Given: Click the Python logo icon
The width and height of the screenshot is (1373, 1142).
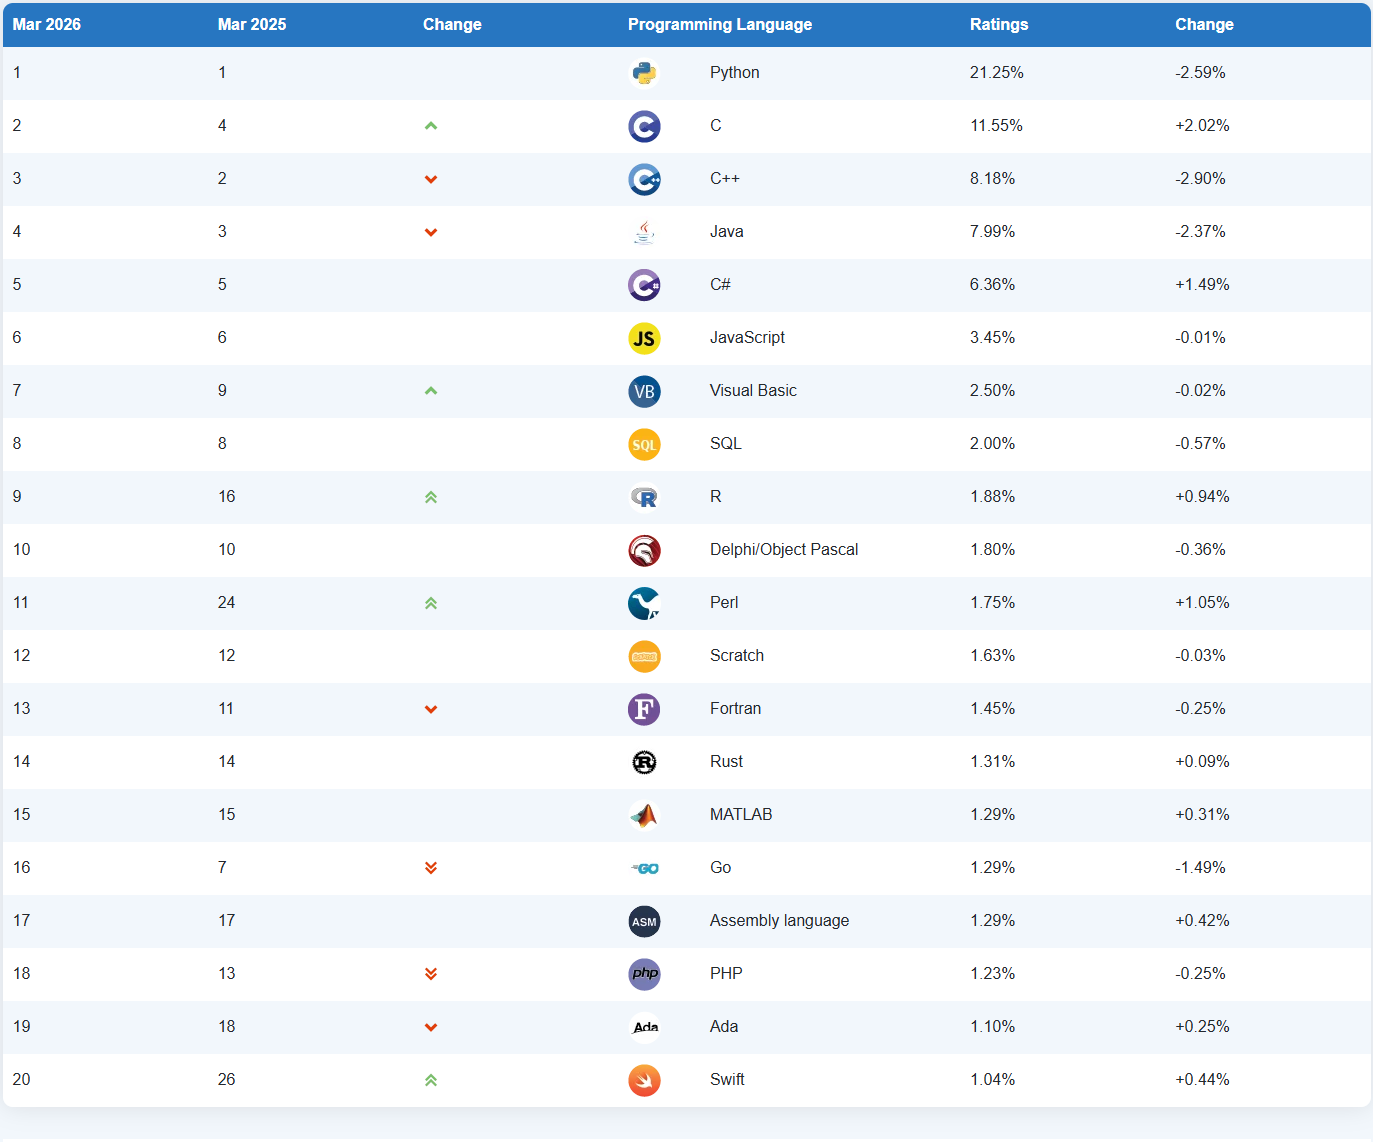Looking at the screenshot, I should click(x=644, y=73).
